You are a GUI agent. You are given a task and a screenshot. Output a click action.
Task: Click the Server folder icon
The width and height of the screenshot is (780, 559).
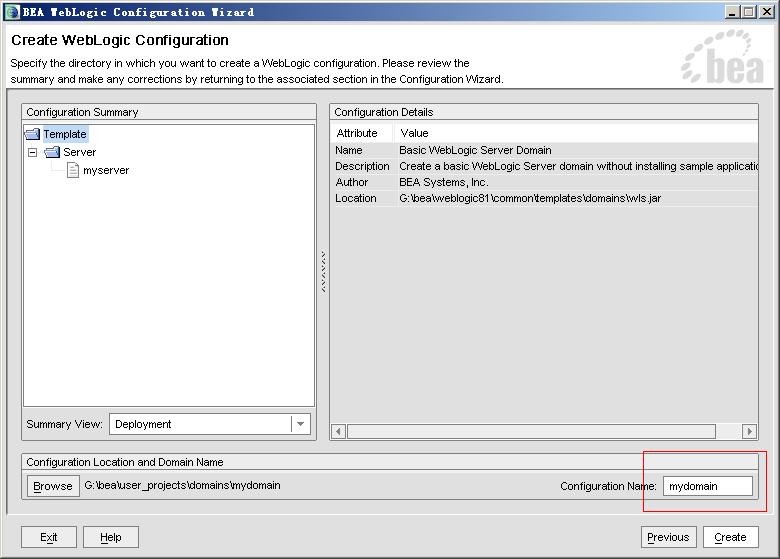[x=52, y=152]
